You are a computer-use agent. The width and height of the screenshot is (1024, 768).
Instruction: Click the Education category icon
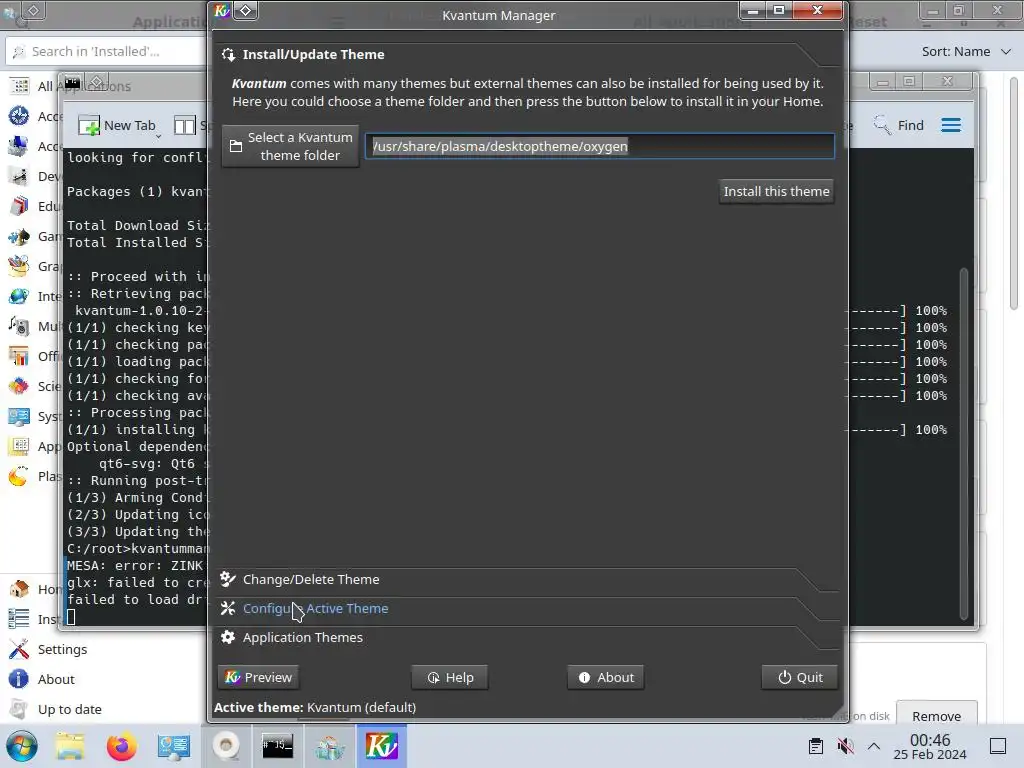[x=19, y=206]
